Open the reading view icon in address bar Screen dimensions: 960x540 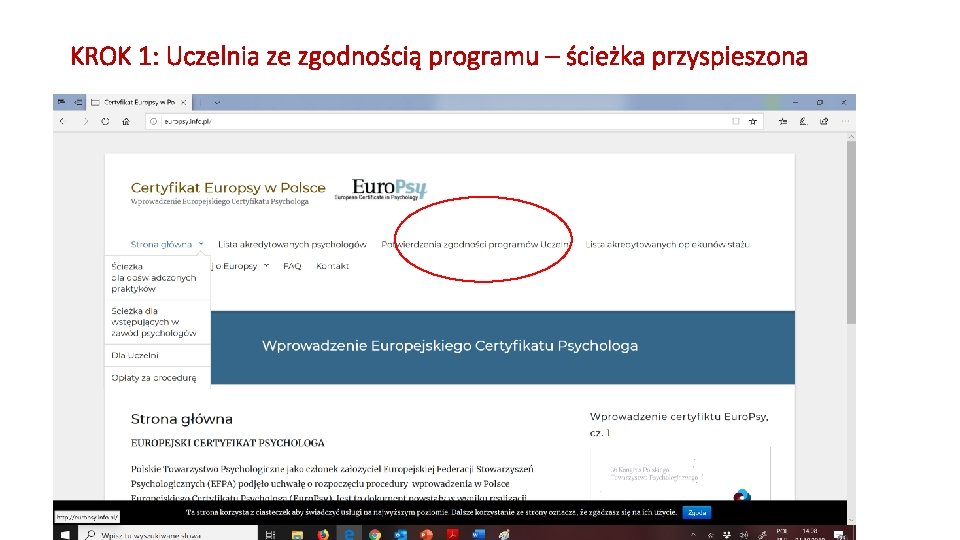point(736,121)
